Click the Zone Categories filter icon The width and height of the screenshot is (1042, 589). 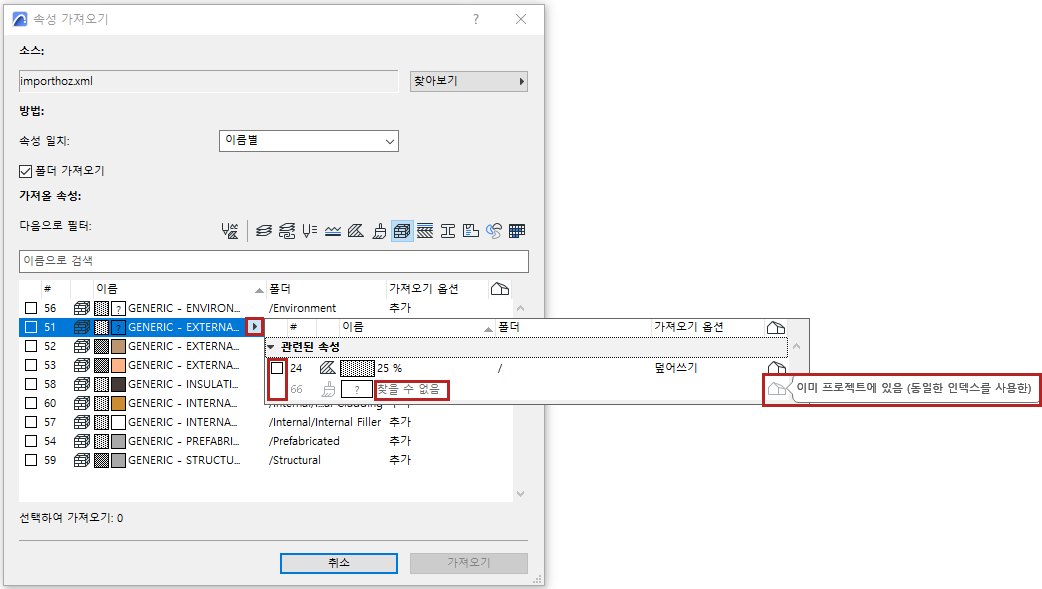click(x=469, y=231)
